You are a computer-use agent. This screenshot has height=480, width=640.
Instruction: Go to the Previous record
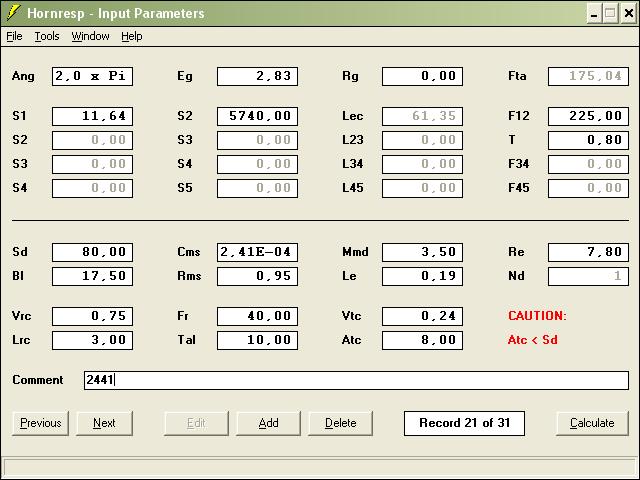40,423
